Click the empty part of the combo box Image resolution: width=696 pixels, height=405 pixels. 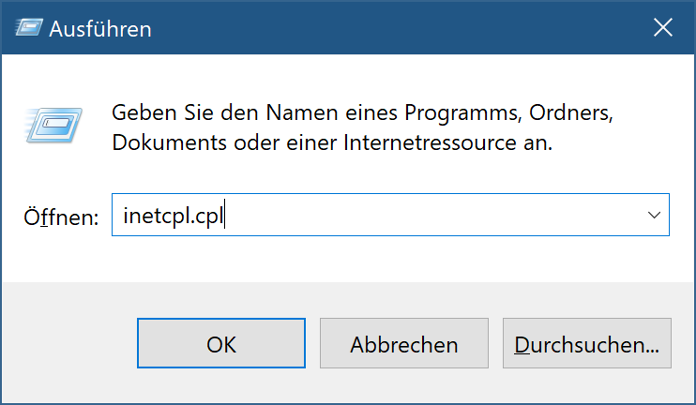coord(431,215)
